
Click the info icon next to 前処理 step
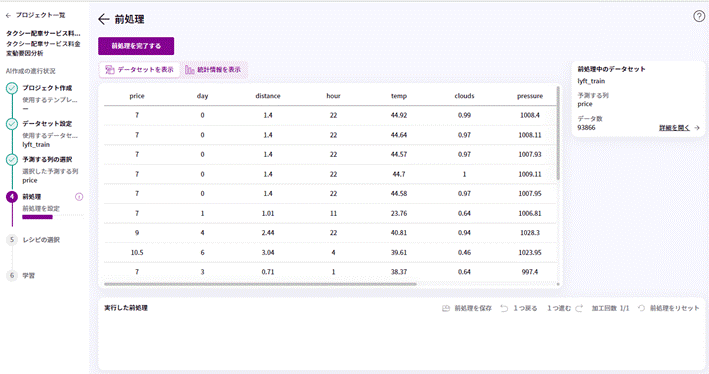[79, 197]
